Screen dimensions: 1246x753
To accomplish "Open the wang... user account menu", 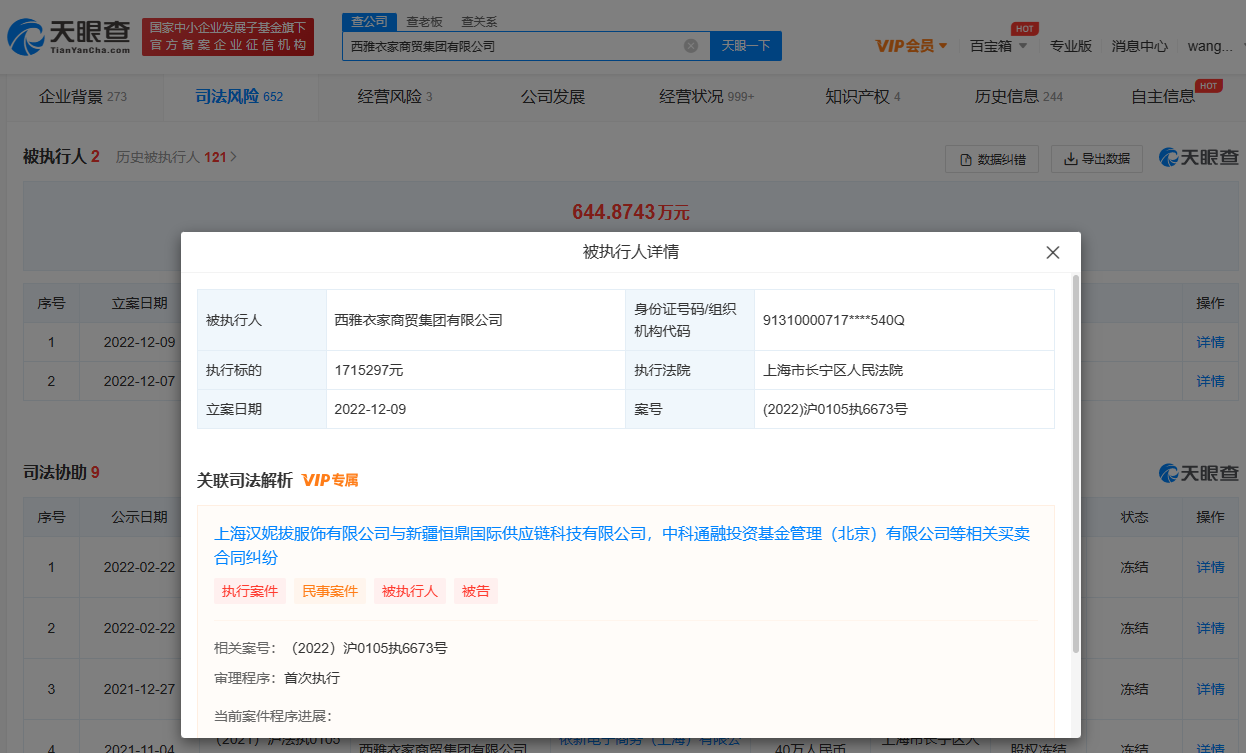I will tap(1209, 46).
